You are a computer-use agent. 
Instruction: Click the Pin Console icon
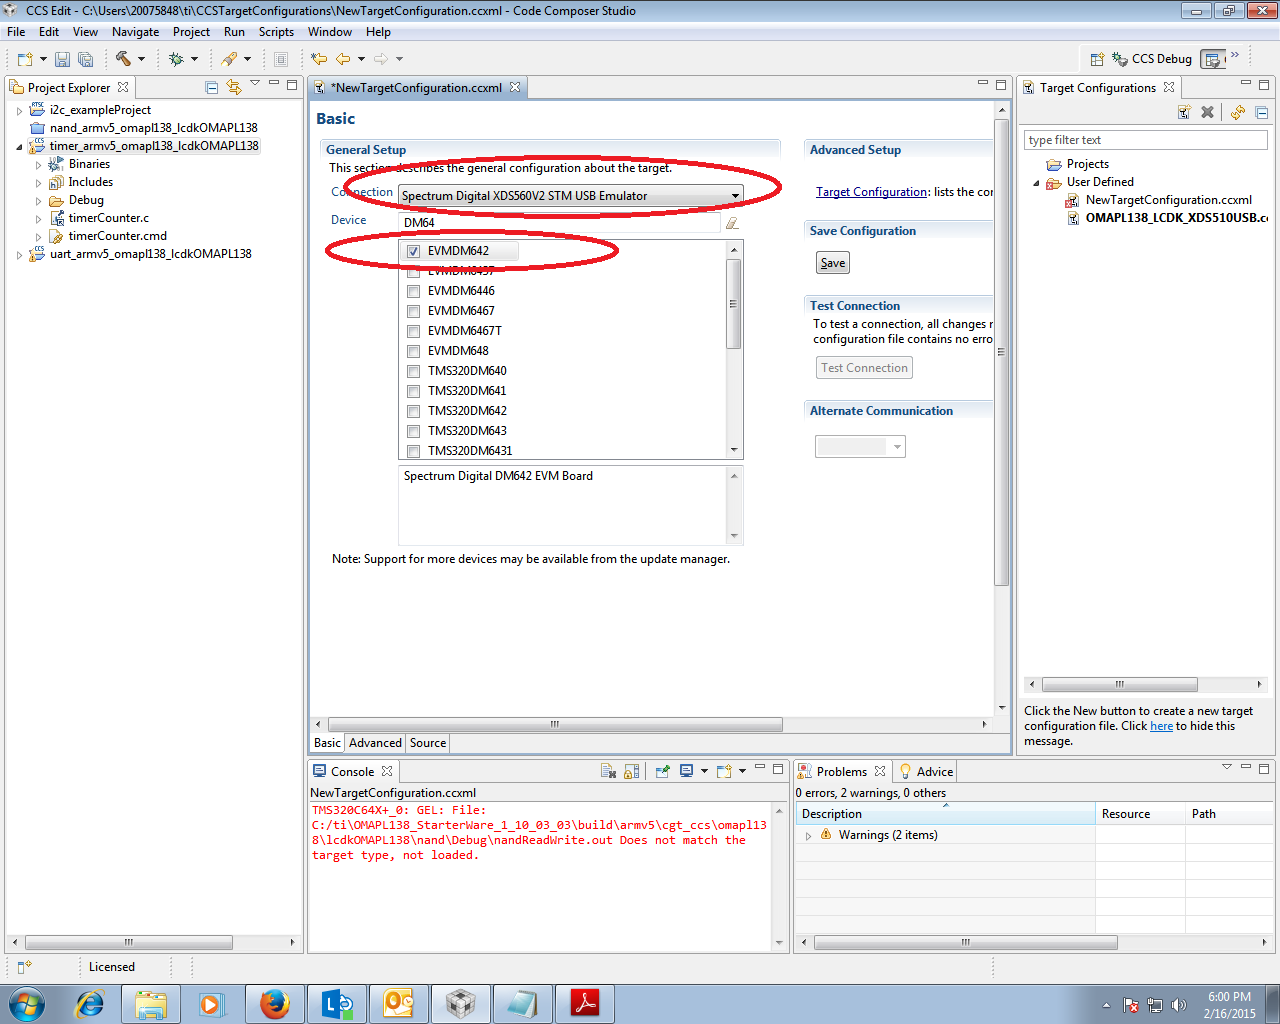[x=662, y=771]
